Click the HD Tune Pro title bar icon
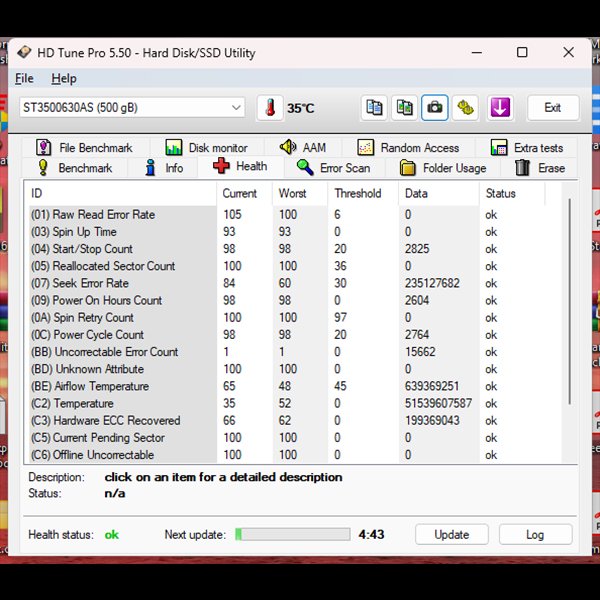The width and height of the screenshot is (600, 600). 24,52
